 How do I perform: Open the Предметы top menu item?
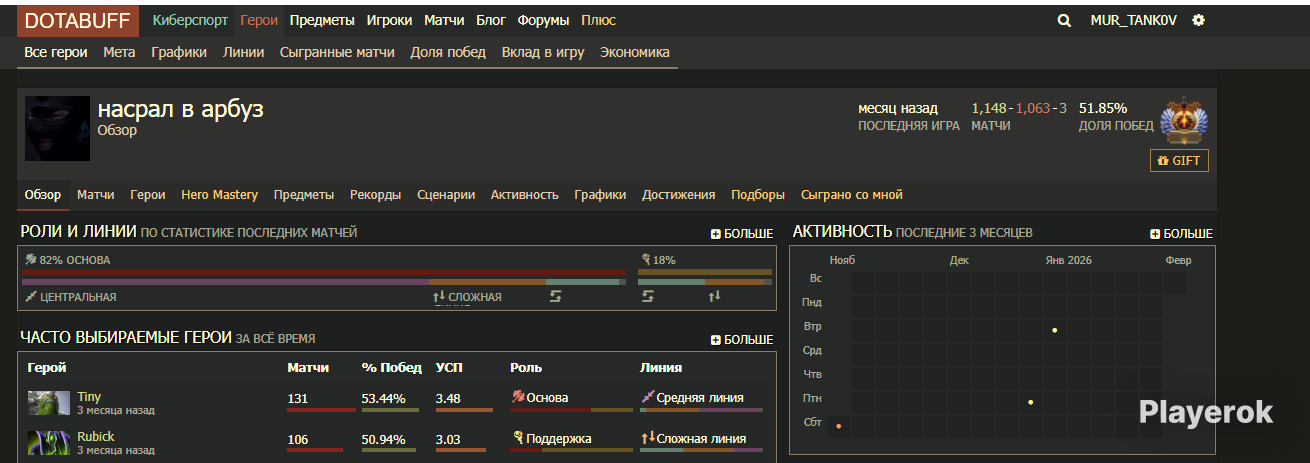pos(322,20)
